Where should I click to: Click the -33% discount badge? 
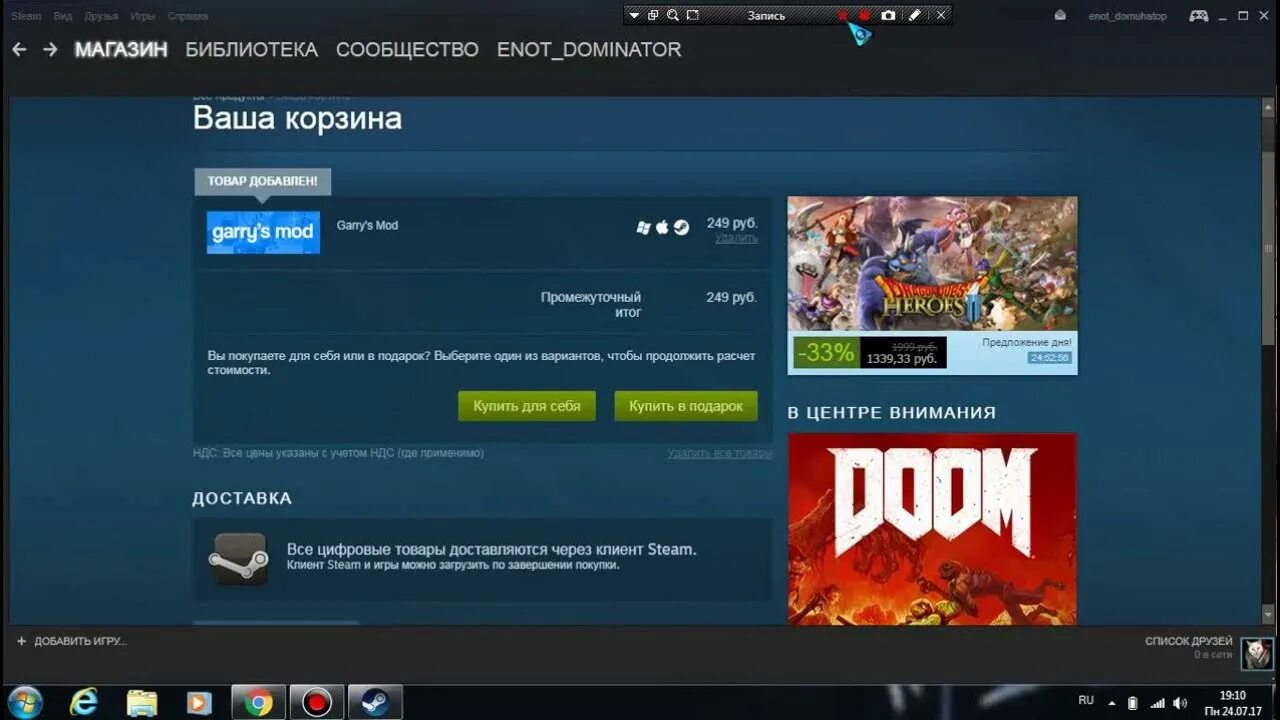coord(826,352)
